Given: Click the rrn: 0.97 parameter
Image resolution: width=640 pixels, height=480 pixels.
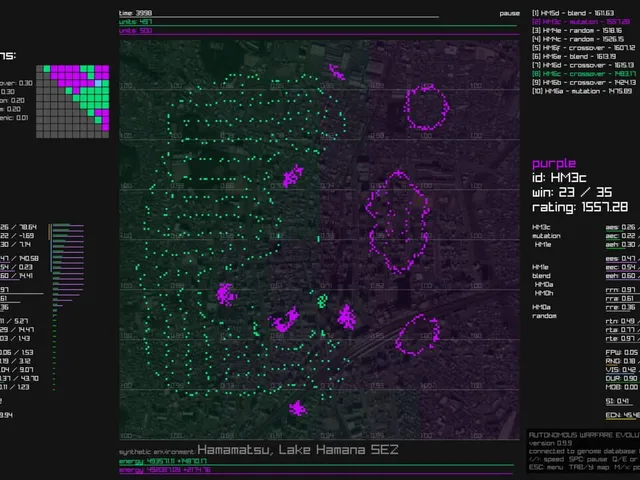Looking at the screenshot, I should click(x=620, y=290).
